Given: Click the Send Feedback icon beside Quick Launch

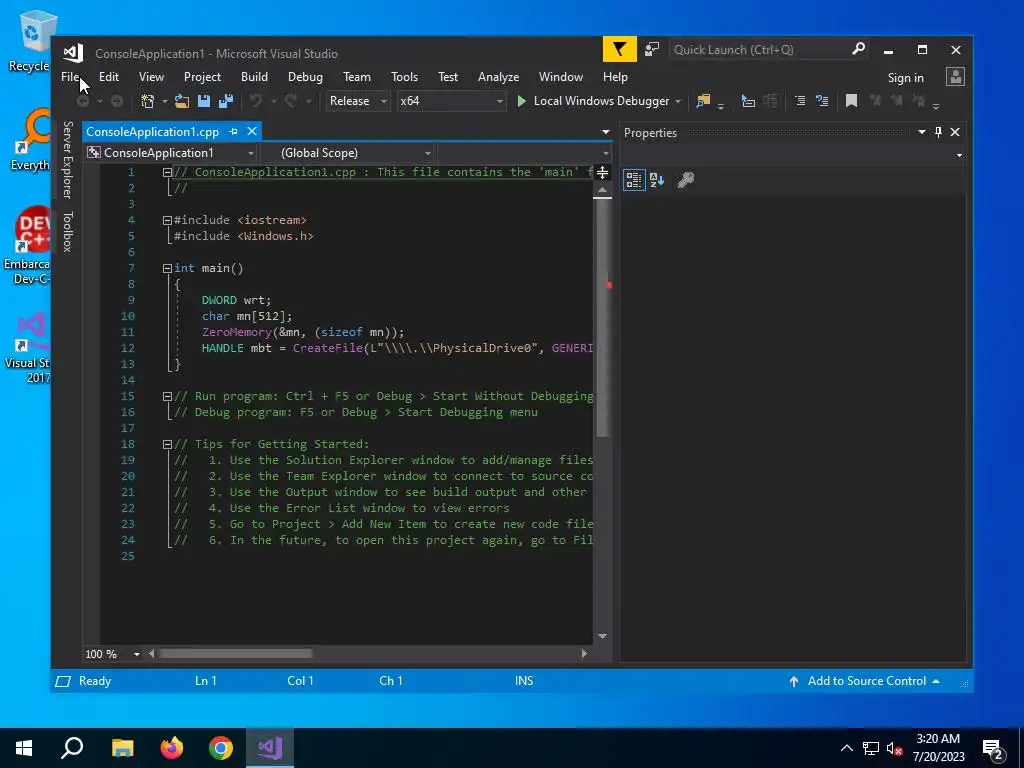Looking at the screenshot, I should click(x=652, y=50).
